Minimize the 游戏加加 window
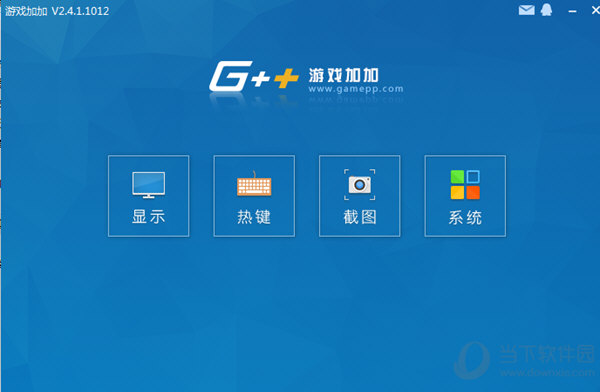600x392 pixels. coord(572,11)
